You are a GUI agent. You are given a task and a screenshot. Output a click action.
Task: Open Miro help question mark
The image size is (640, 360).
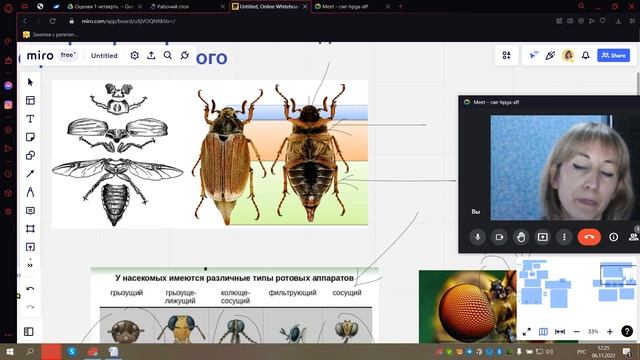[627, 331]
